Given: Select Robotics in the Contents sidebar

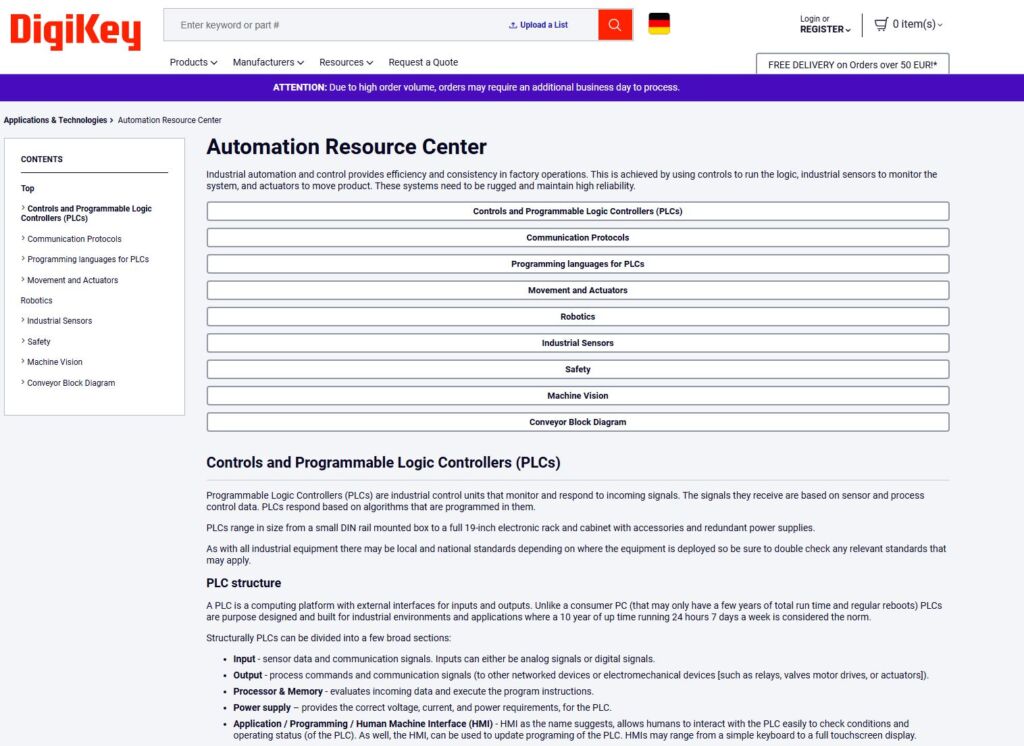Looking at the screenshot, I should coord(37,300).
